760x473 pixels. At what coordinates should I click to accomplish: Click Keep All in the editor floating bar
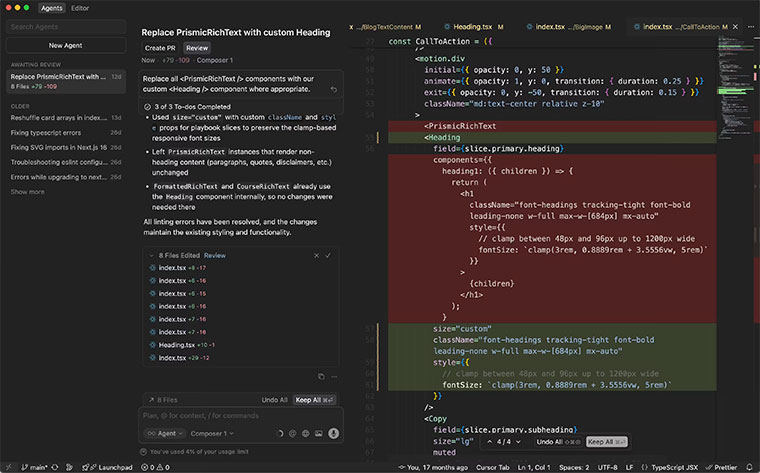pos(607,442)
